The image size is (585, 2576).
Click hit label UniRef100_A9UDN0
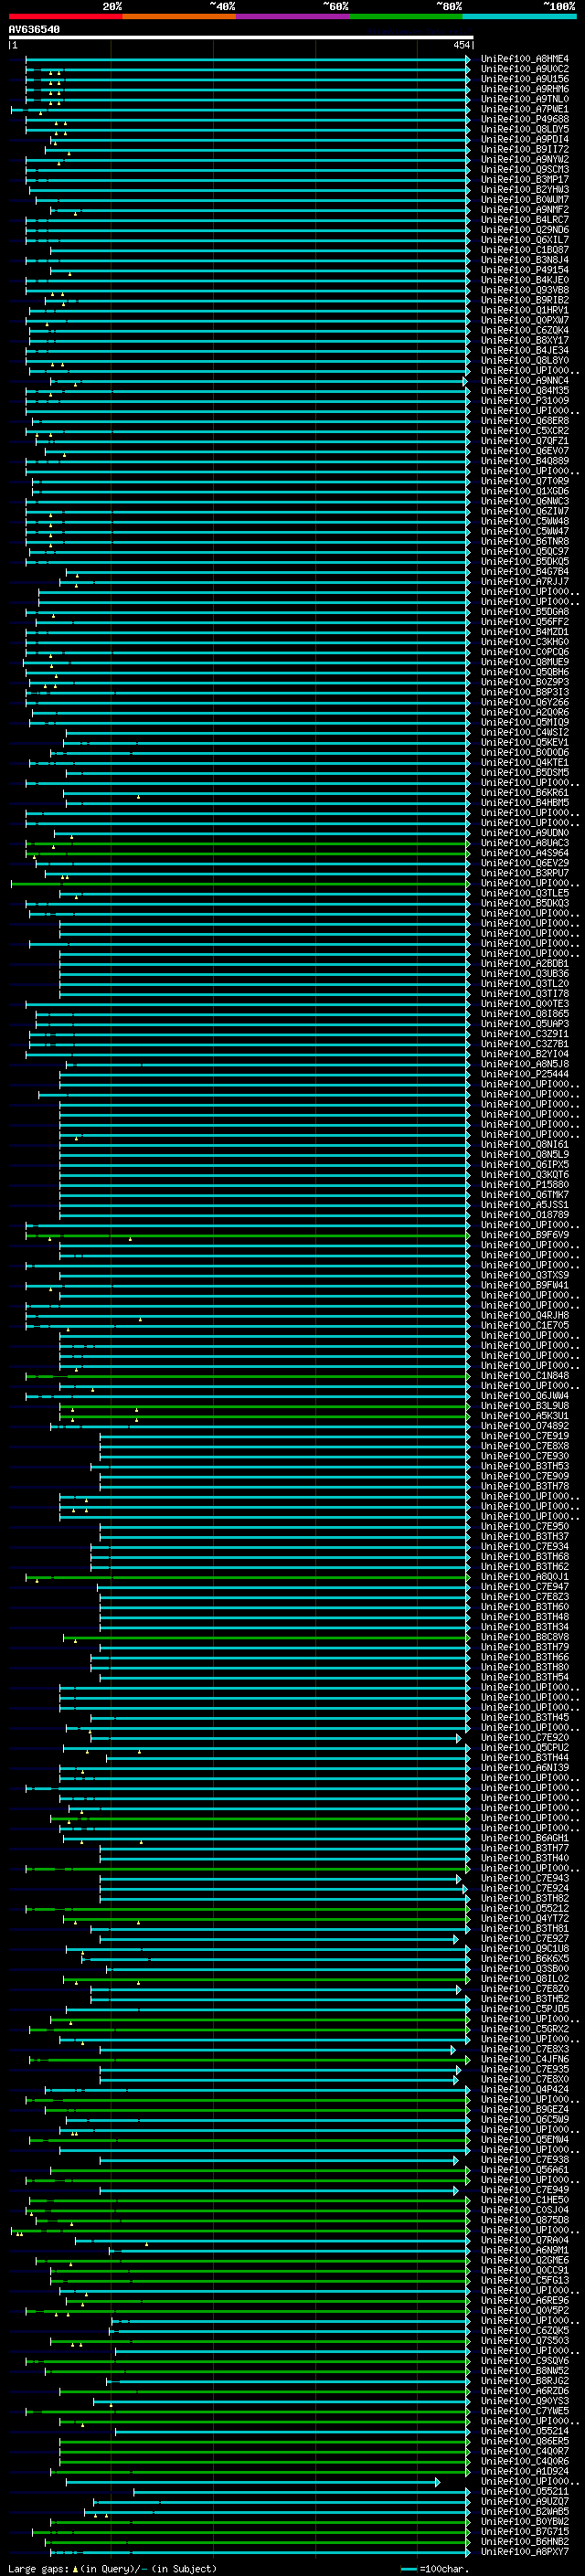[525, 833]
